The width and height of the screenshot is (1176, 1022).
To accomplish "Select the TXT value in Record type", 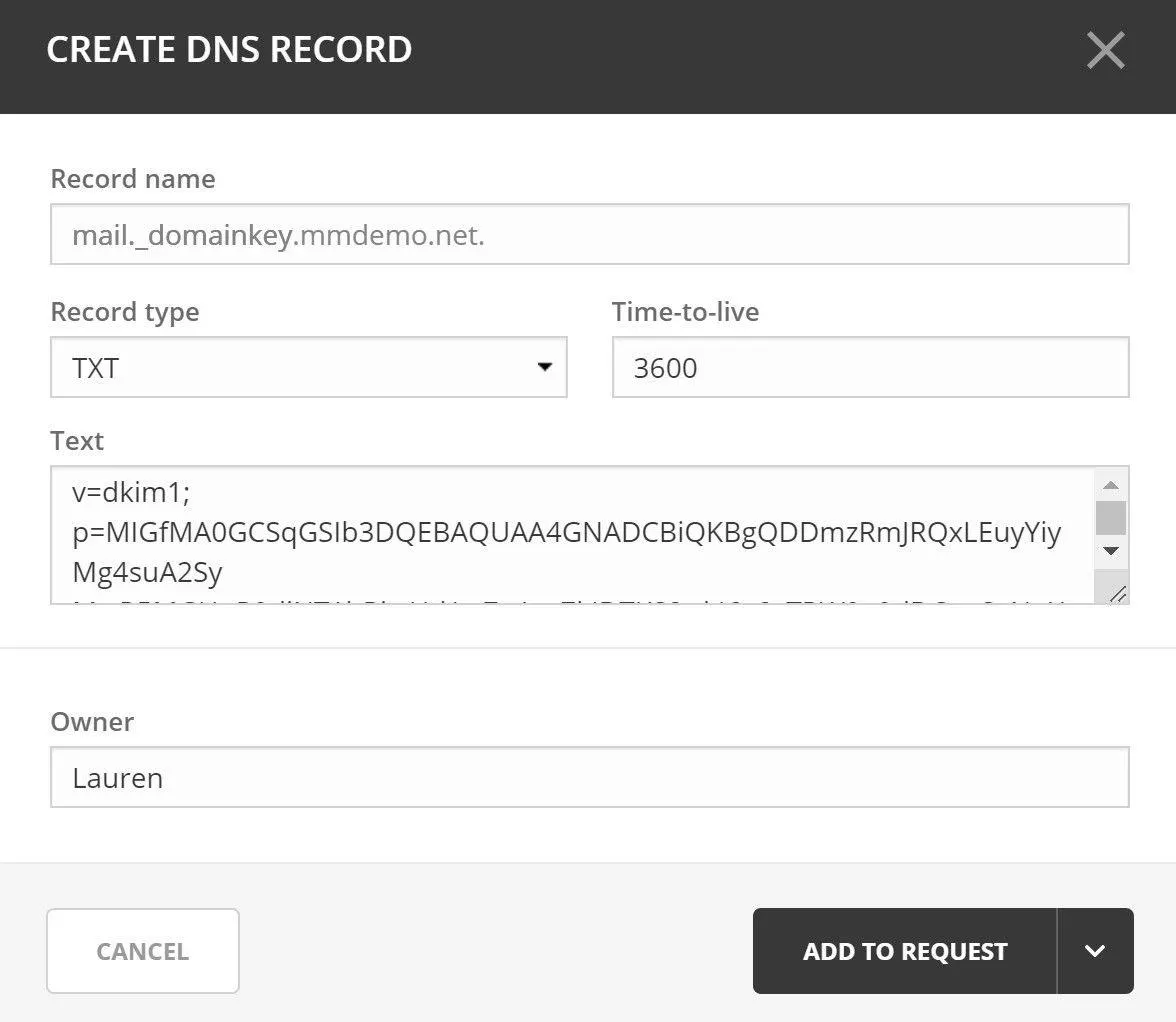I will pyautogui.click(x=95, y=368).
